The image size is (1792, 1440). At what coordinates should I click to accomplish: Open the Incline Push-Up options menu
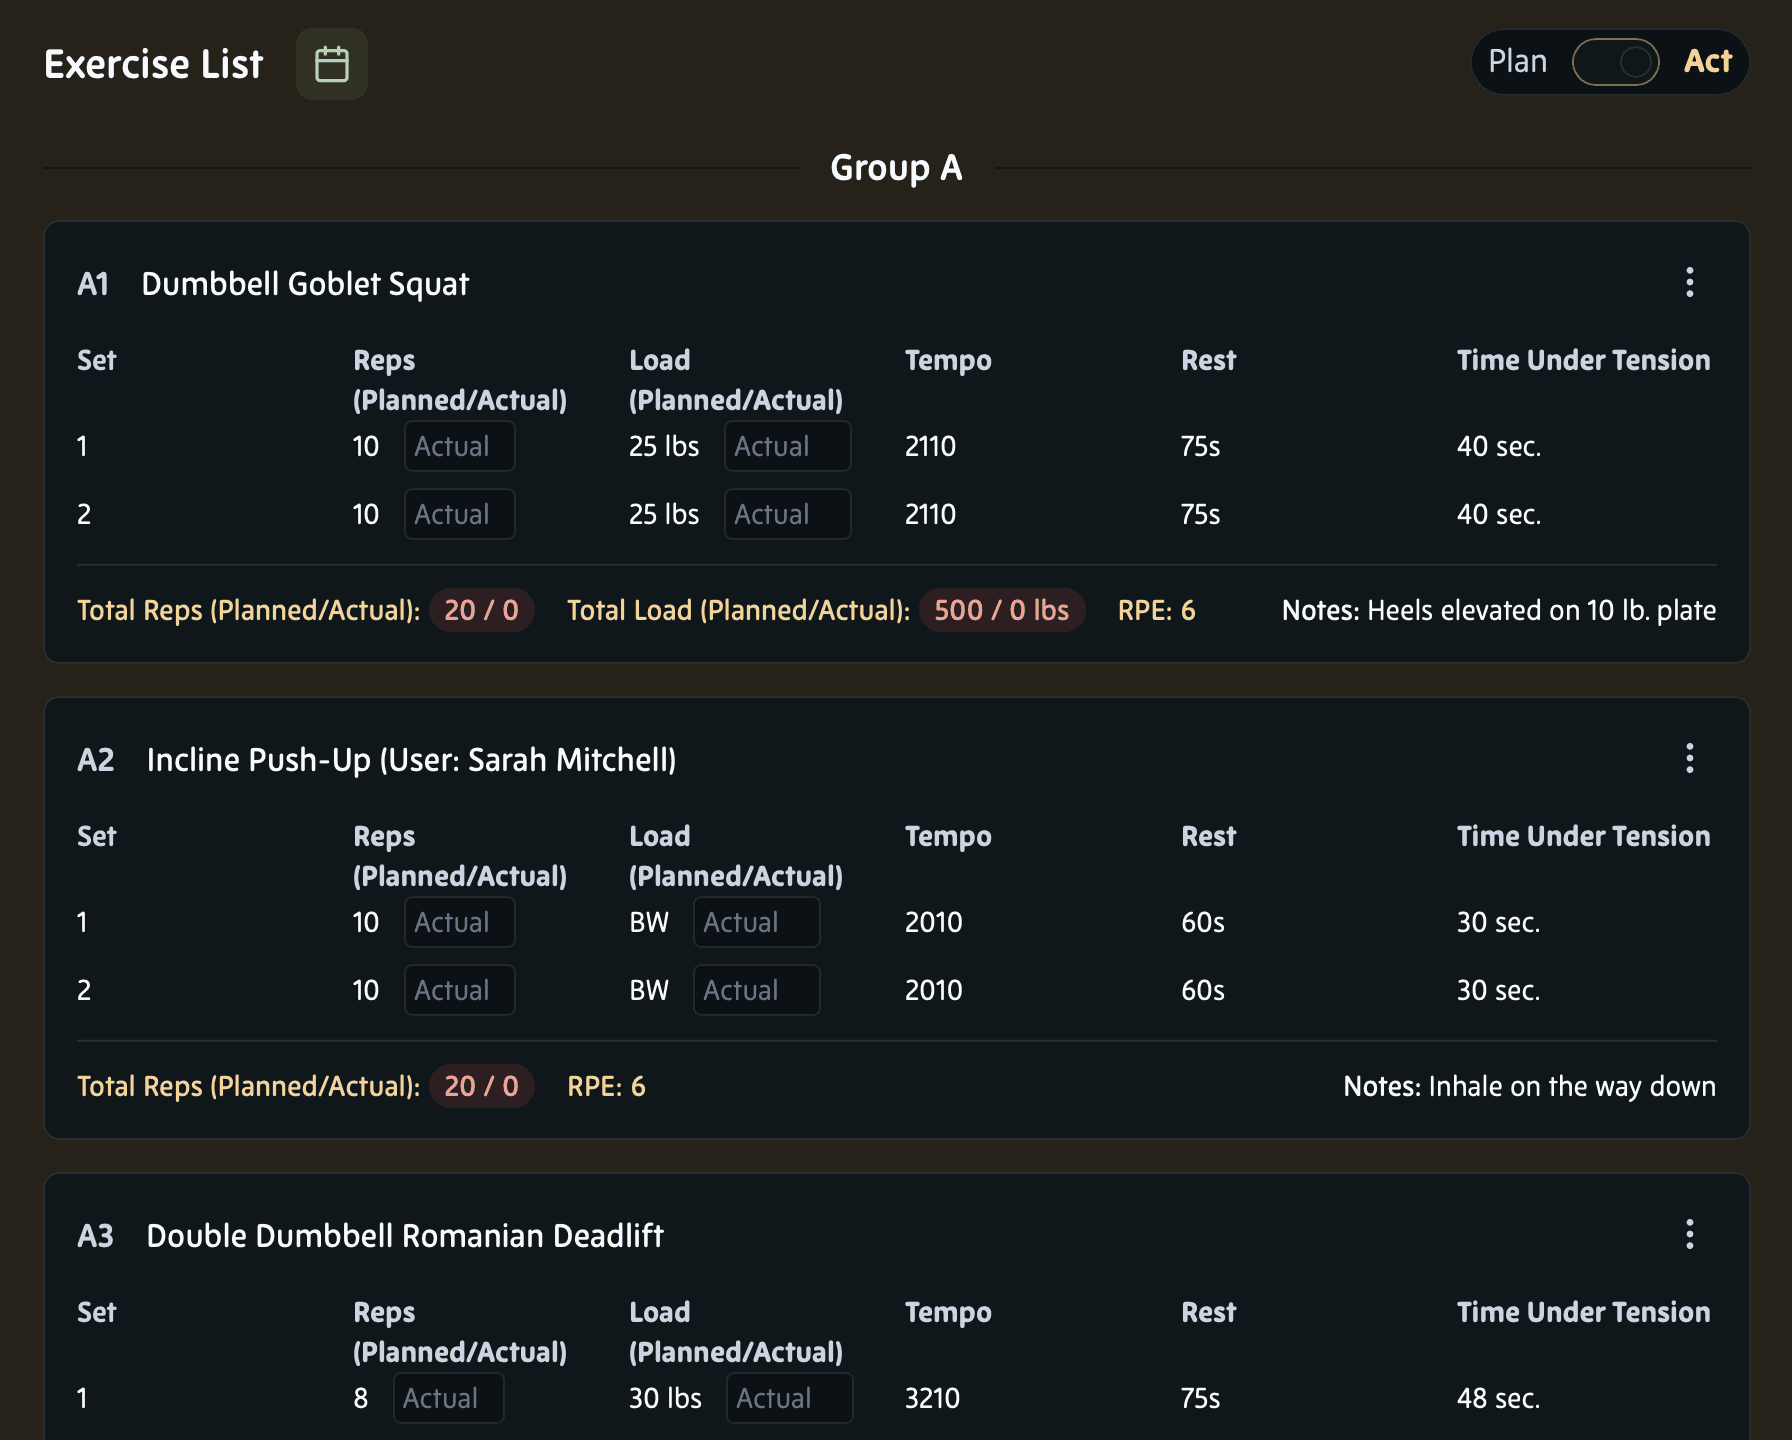click(1689, 758)
